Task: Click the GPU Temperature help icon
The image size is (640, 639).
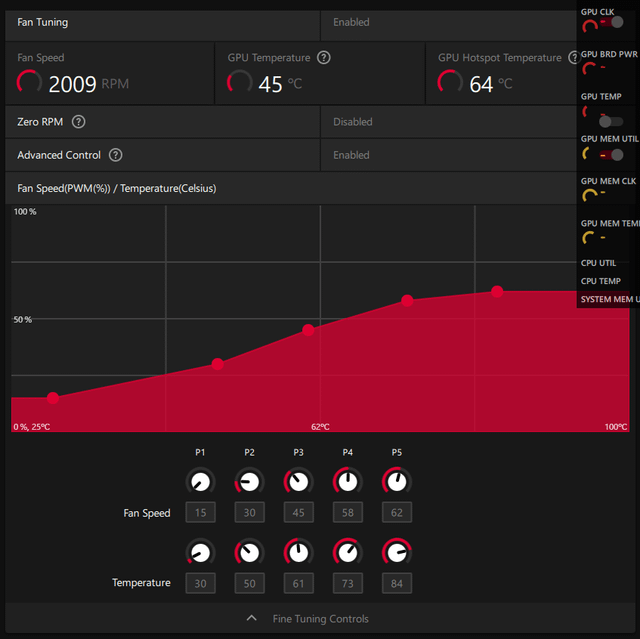Action: coord(324,58)
